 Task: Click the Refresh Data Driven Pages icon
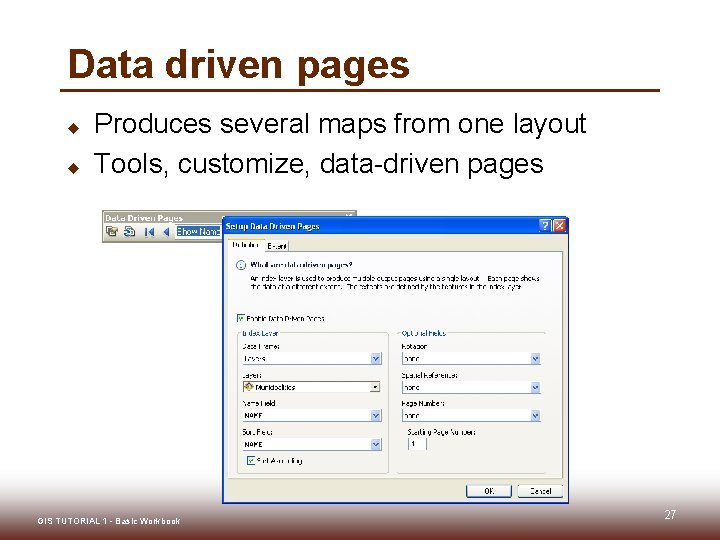pos(129,231)
